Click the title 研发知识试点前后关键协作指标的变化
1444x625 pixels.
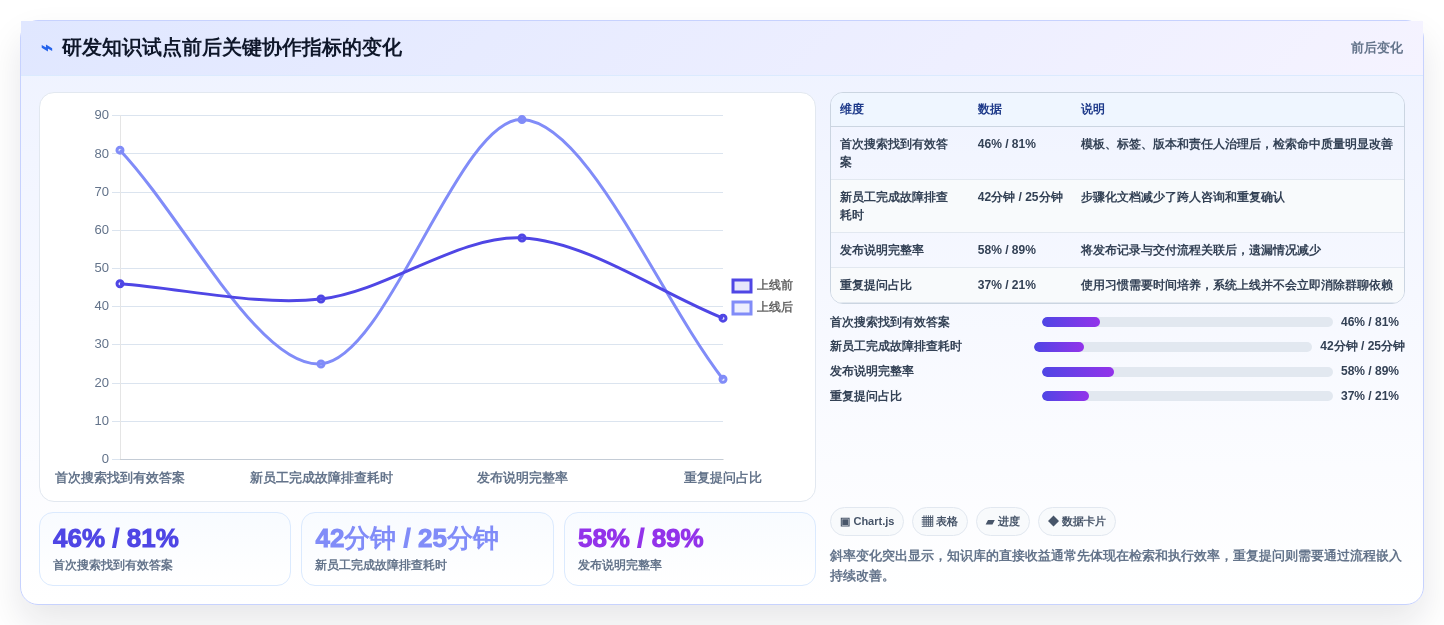tap(232, 48)
